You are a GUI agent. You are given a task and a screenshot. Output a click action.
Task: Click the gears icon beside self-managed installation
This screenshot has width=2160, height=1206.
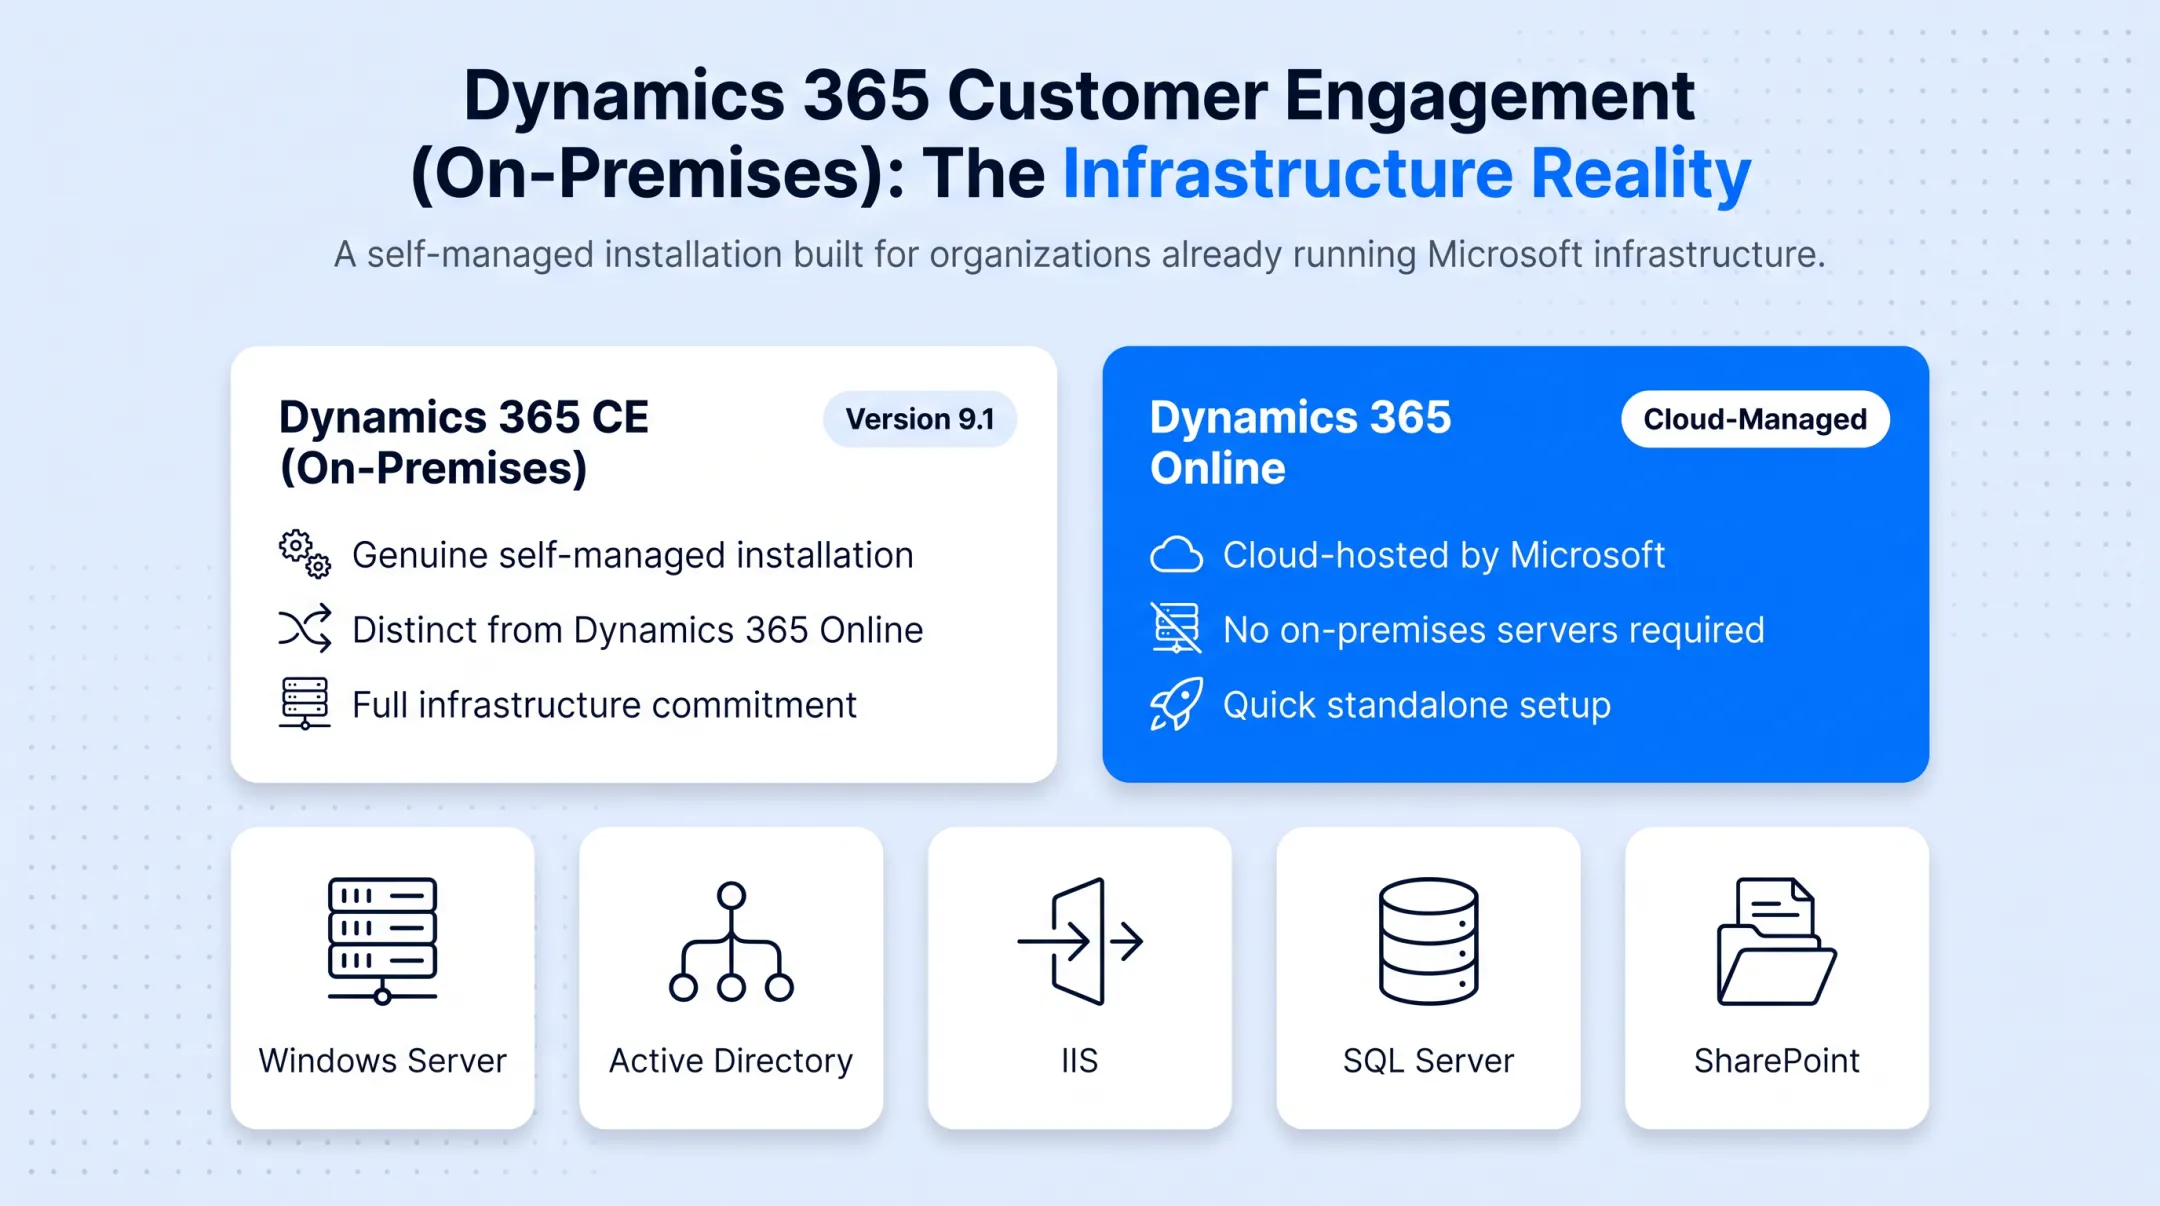coord(304,554)
